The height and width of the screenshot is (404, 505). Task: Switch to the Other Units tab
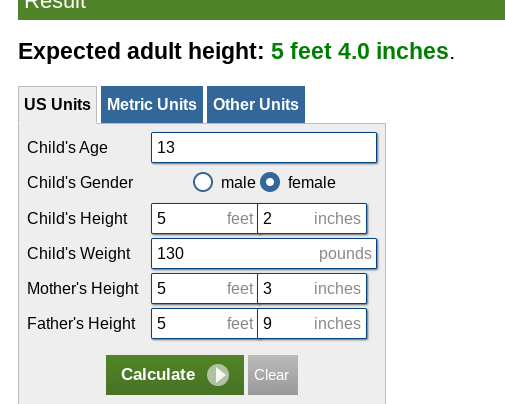click(x=256, y=105)
